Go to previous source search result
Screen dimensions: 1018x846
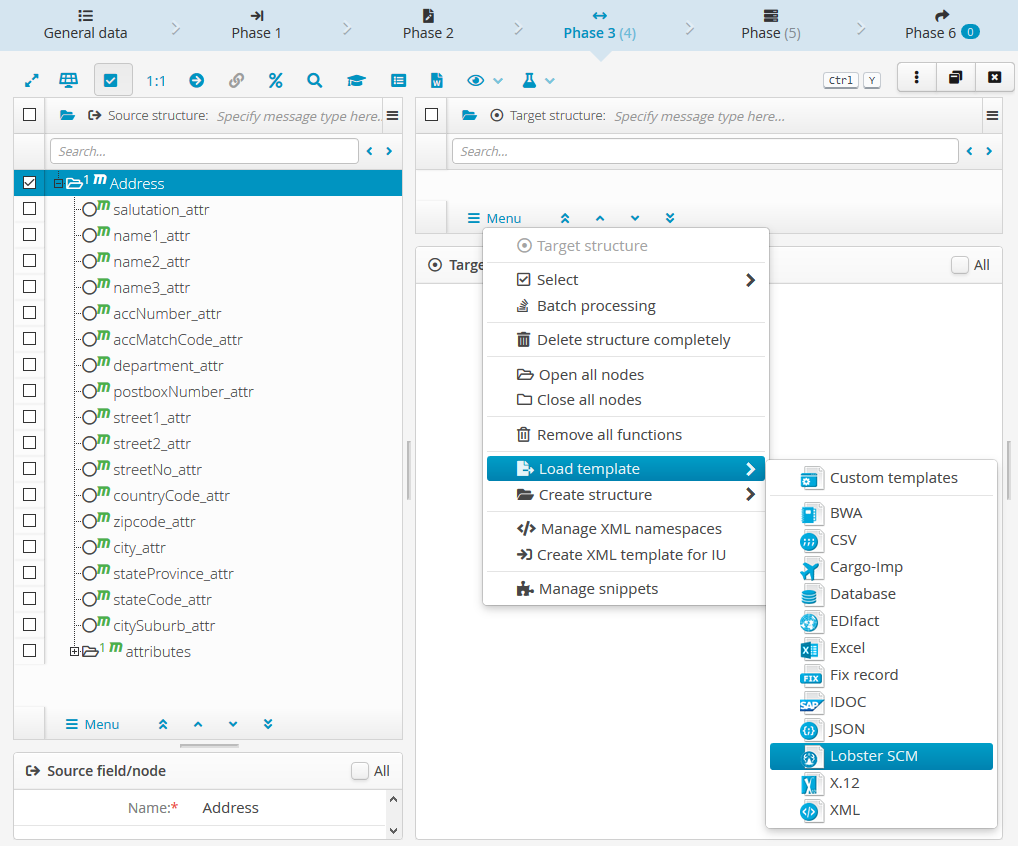pos(370,151)
